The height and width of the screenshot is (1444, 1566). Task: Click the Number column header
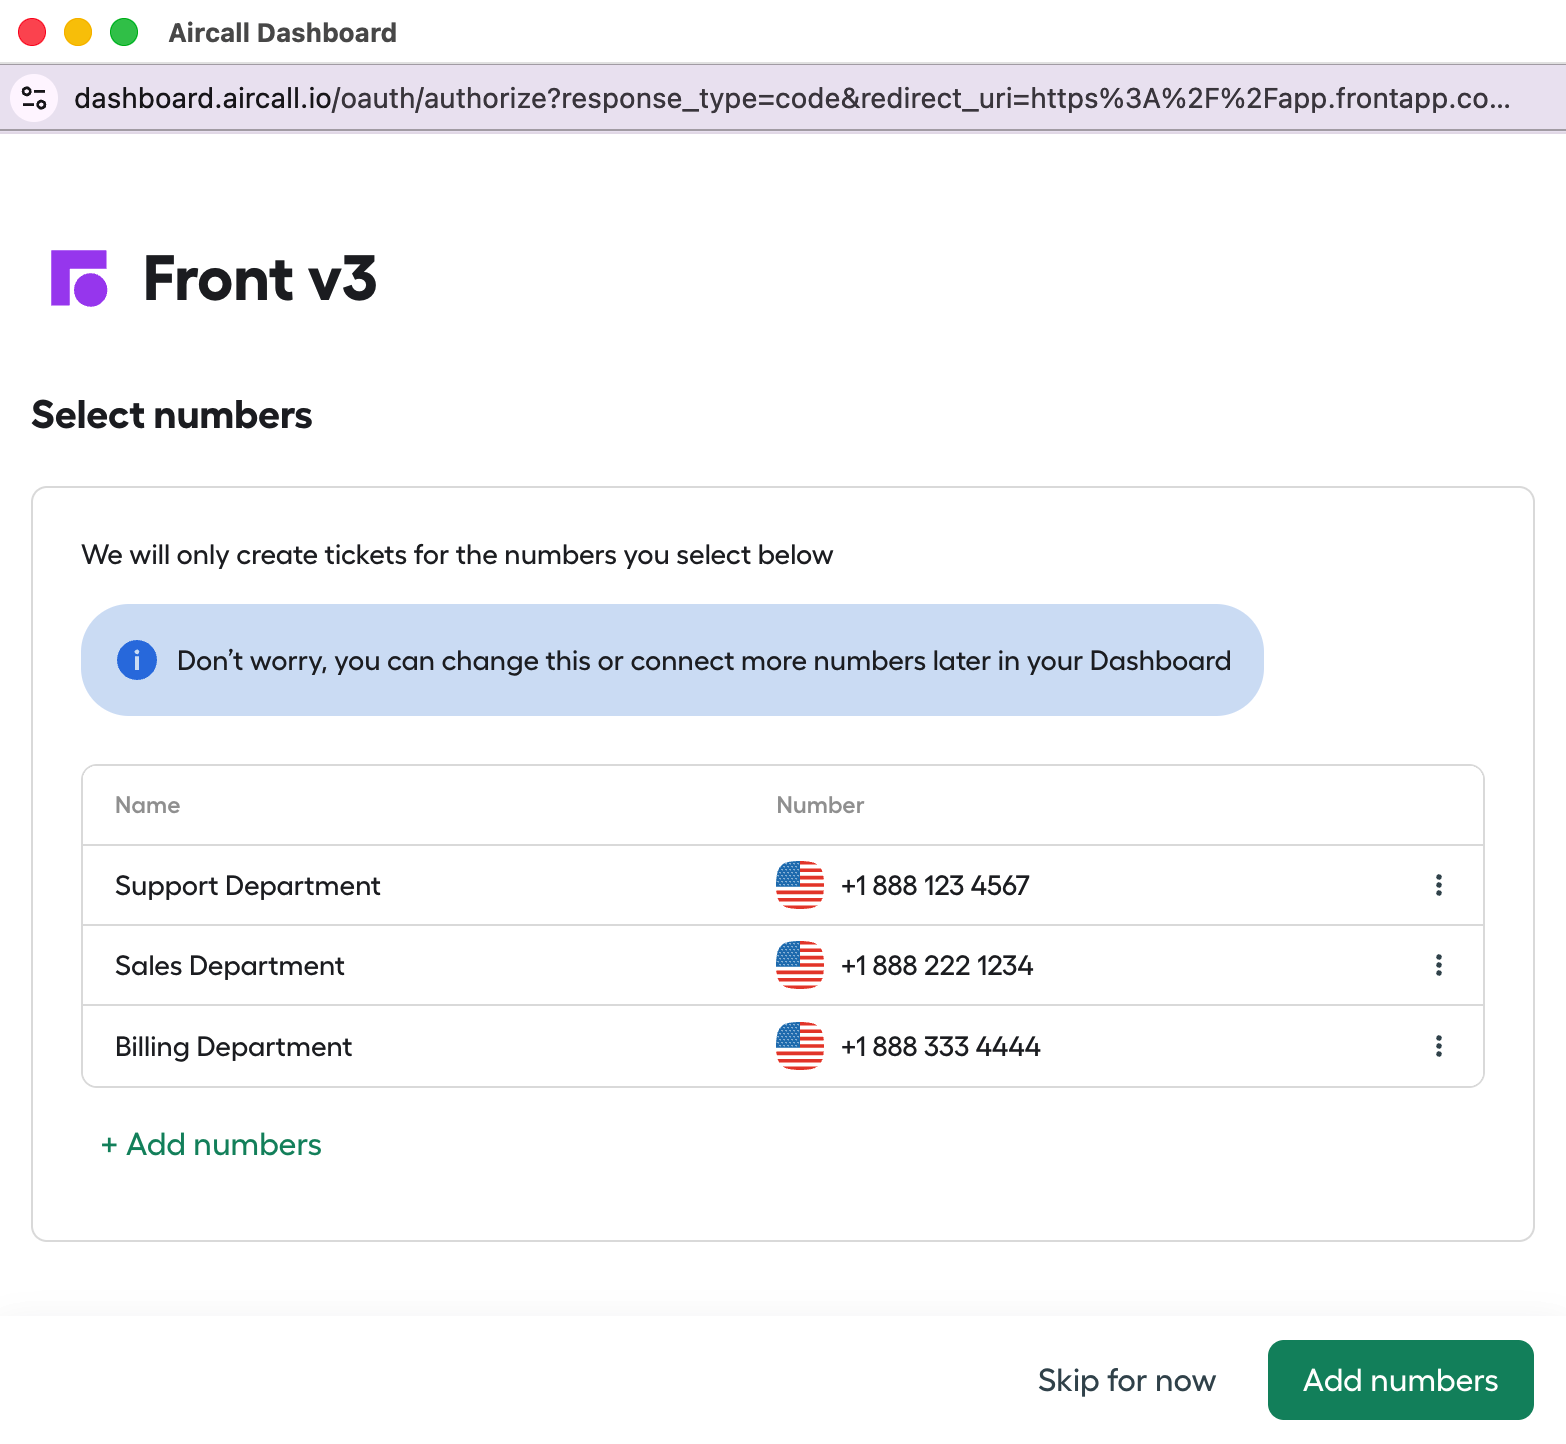(820, 805)
